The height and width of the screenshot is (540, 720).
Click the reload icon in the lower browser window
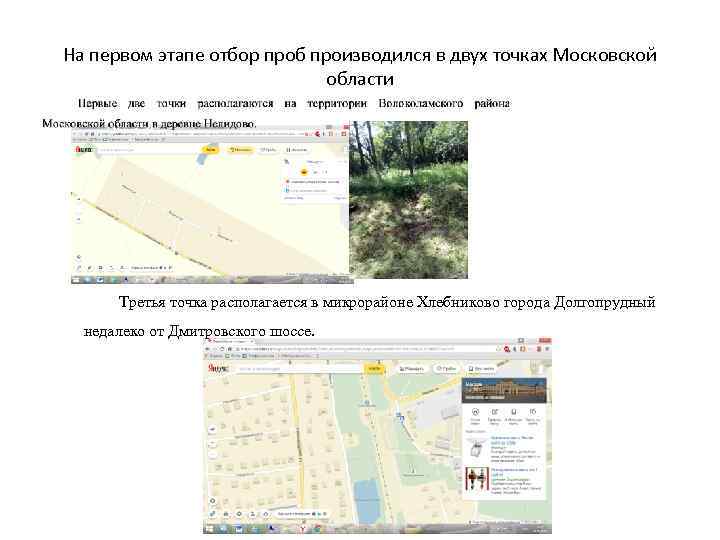point(223,349)
